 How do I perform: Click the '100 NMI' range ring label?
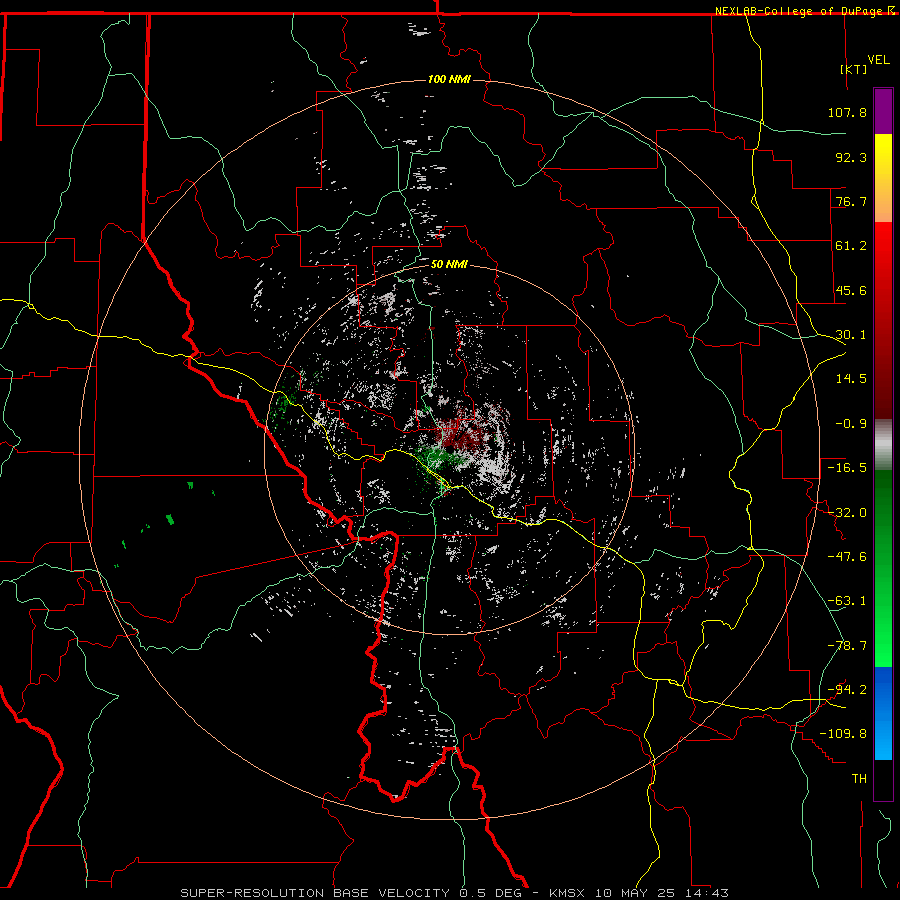coord(449,79)
